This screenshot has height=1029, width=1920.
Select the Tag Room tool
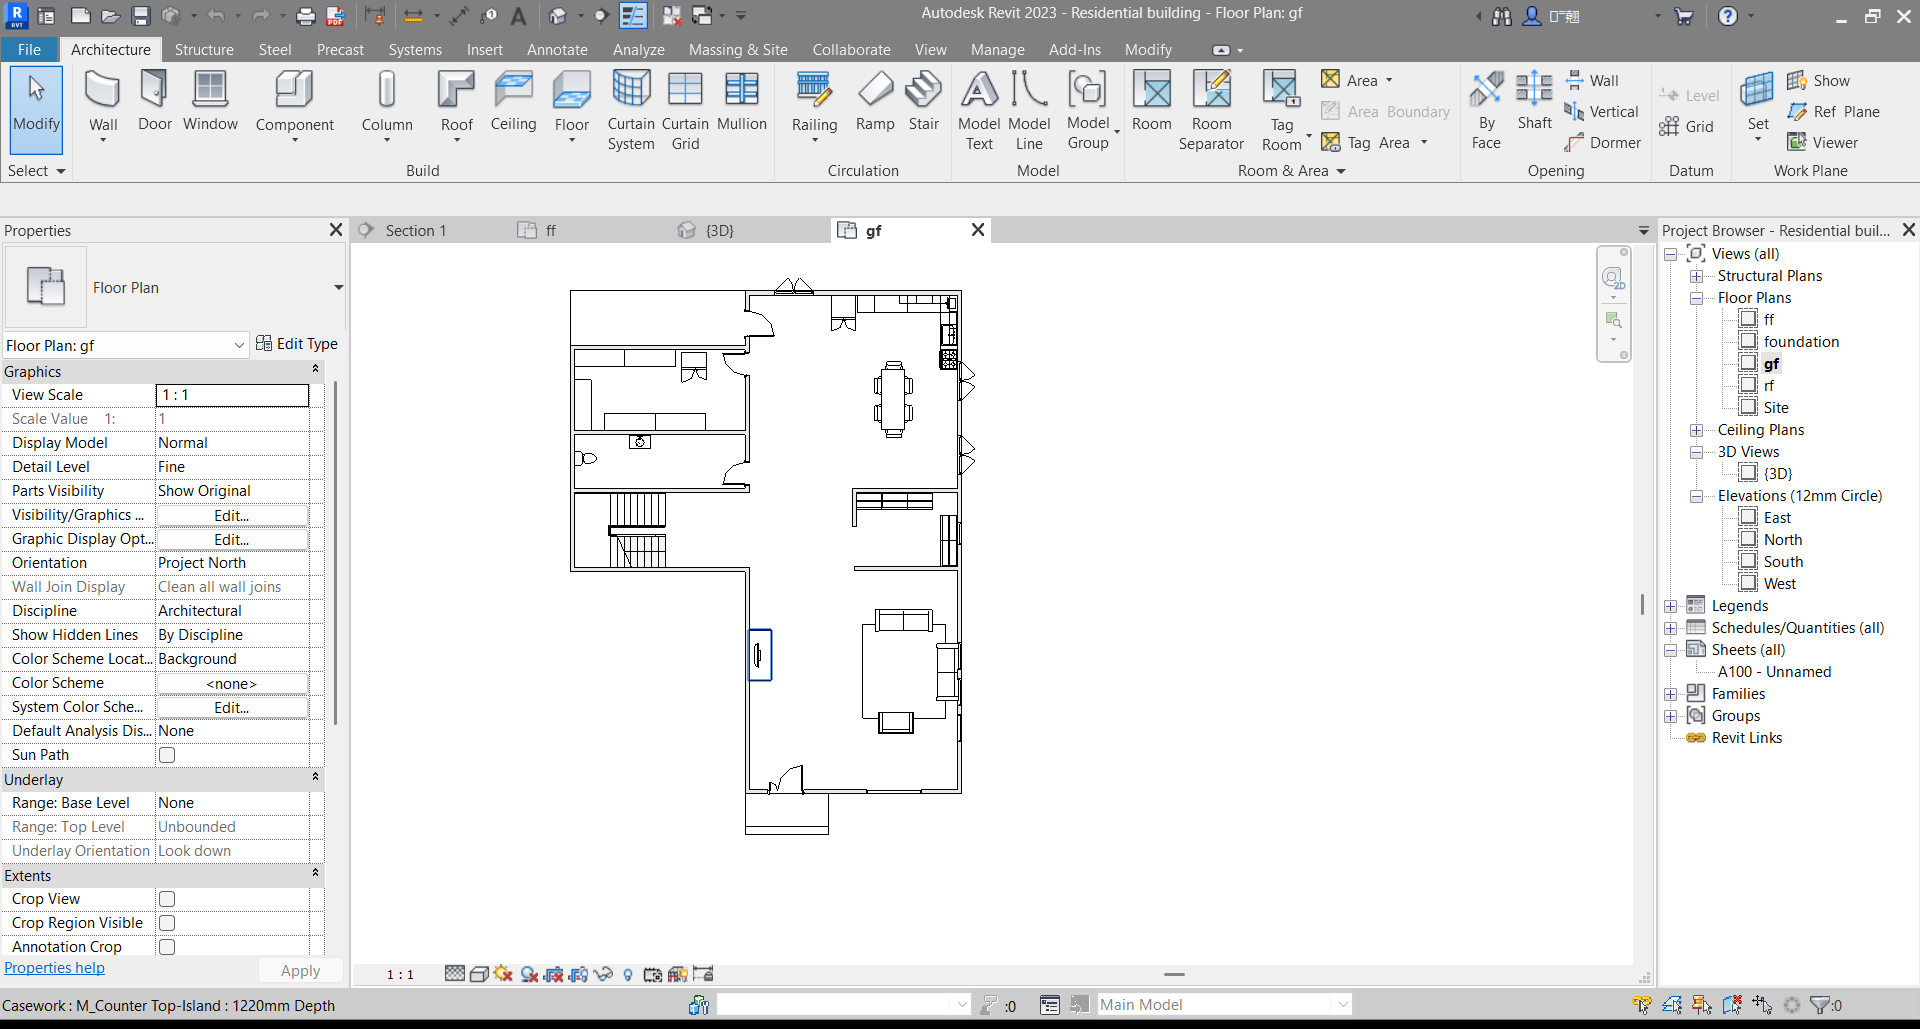coord(1282,110)
